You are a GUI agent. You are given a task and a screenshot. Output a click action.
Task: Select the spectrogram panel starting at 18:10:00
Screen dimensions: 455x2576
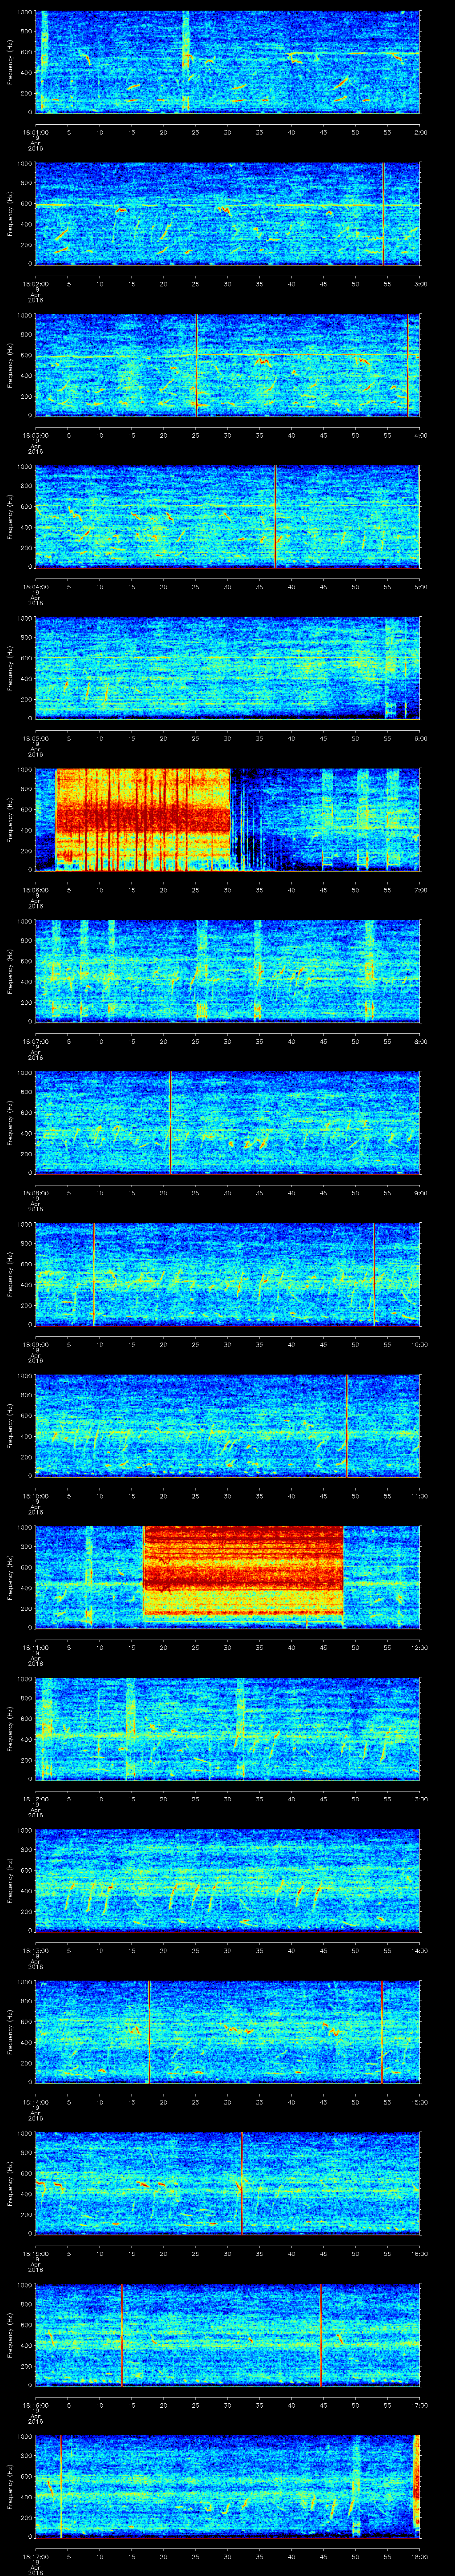coord(227,1425)
